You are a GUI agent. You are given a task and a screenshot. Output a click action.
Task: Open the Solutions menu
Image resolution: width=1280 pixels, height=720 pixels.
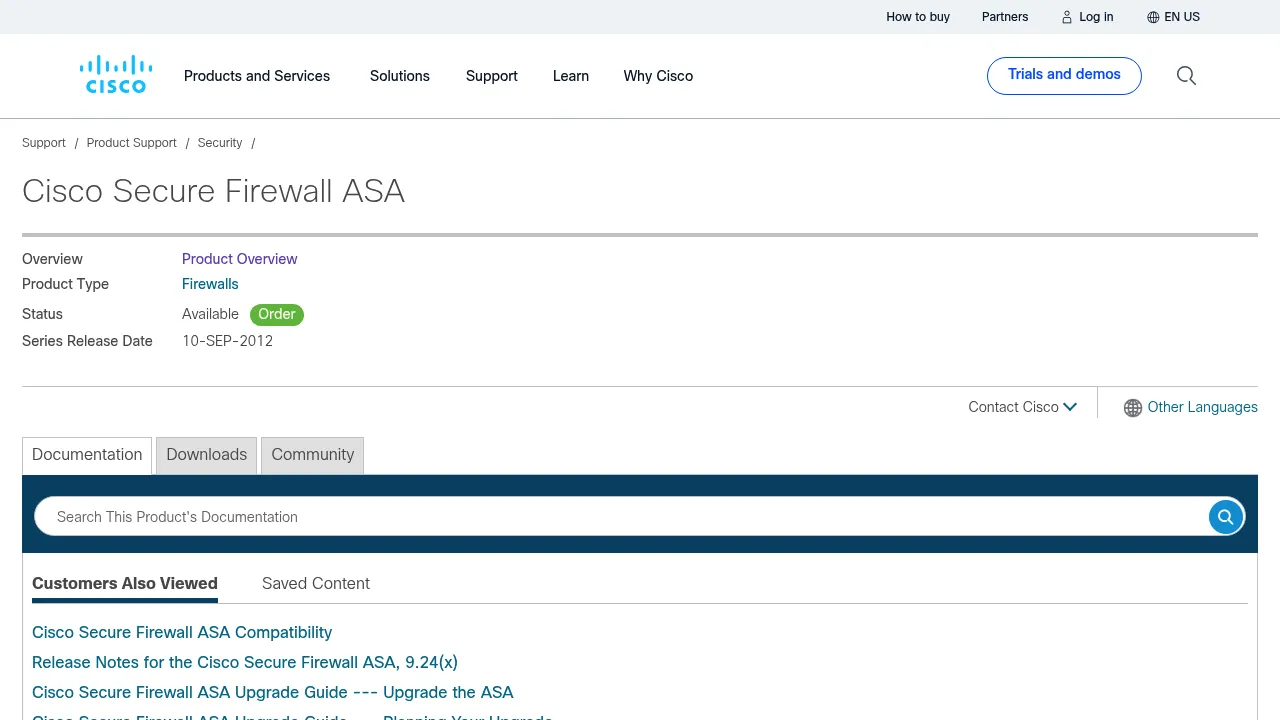click(400, 76)
